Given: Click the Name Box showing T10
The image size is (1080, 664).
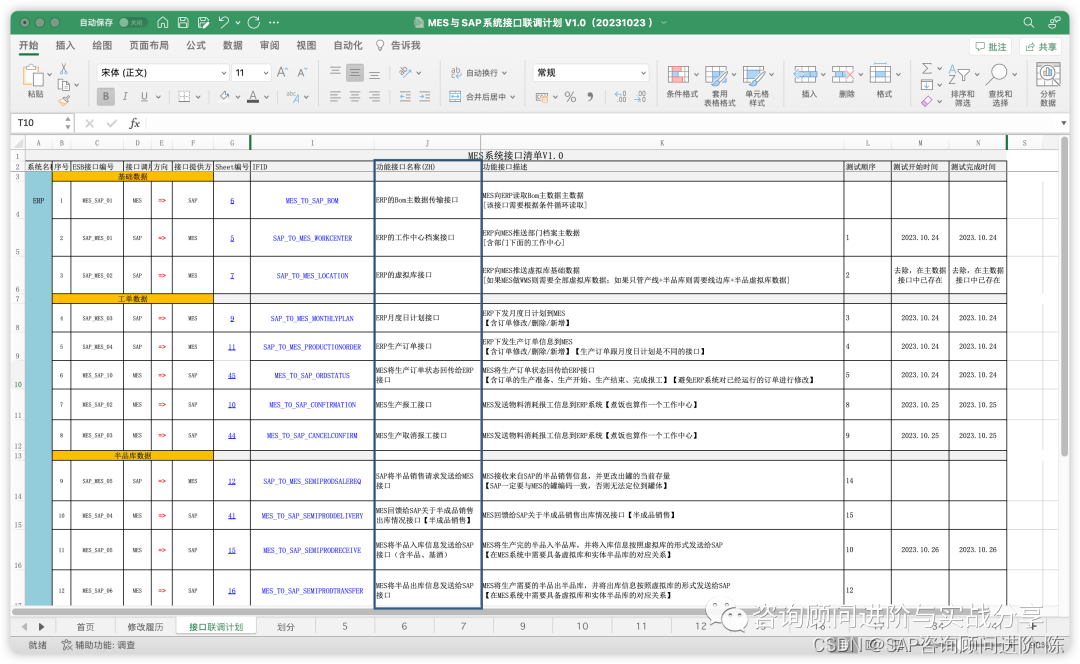Looking at the screenshot, I should 39,123.
